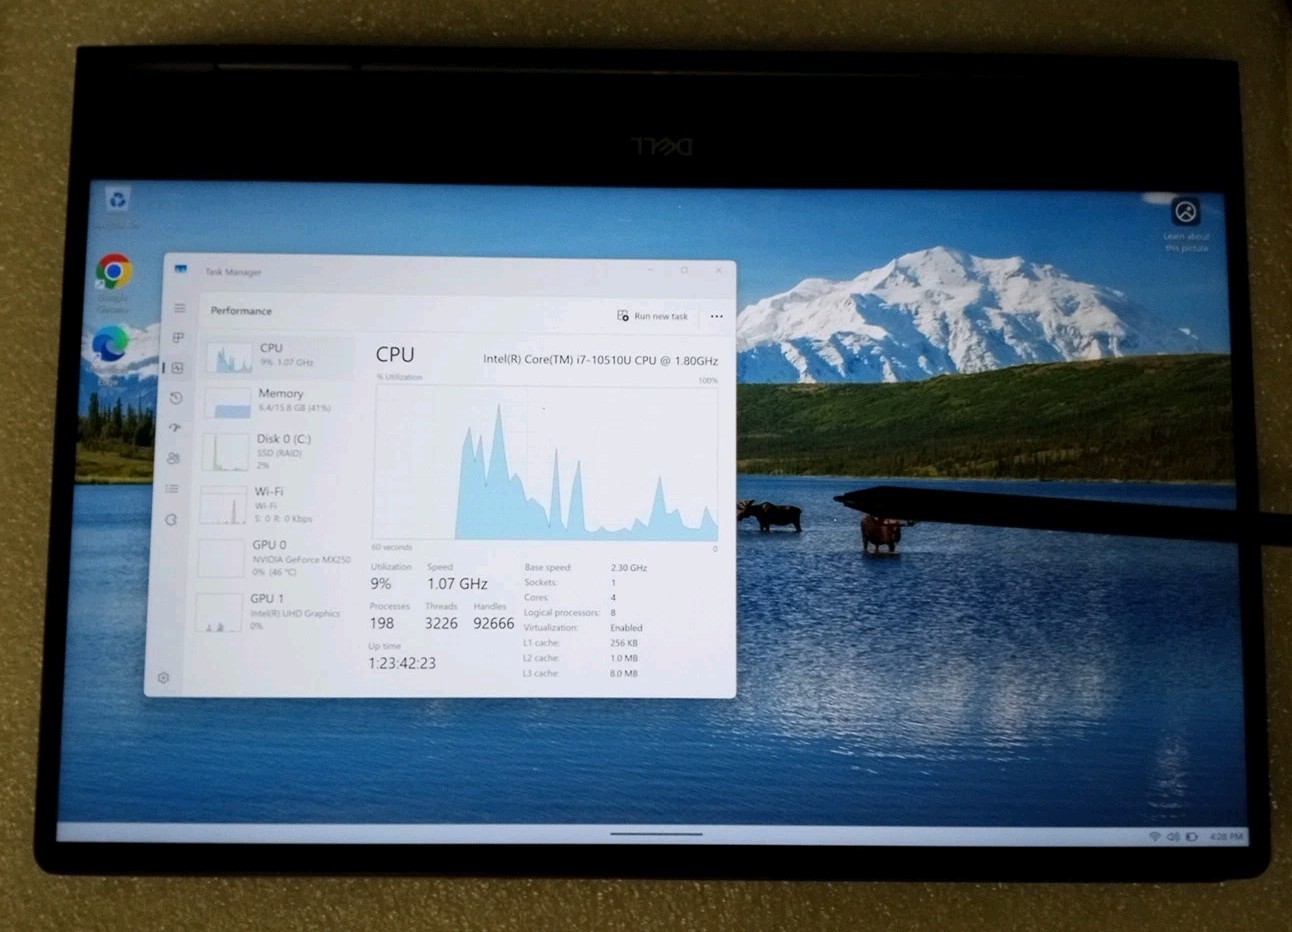
Task: Open Task Manager Settings gear icon
Action: 164,677
